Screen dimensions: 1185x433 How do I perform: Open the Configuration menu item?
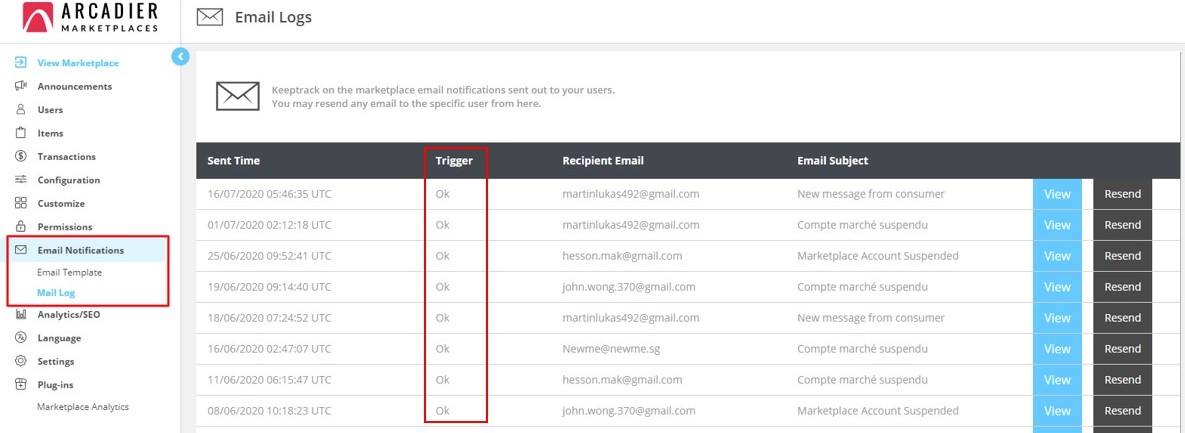click(69, 180)
